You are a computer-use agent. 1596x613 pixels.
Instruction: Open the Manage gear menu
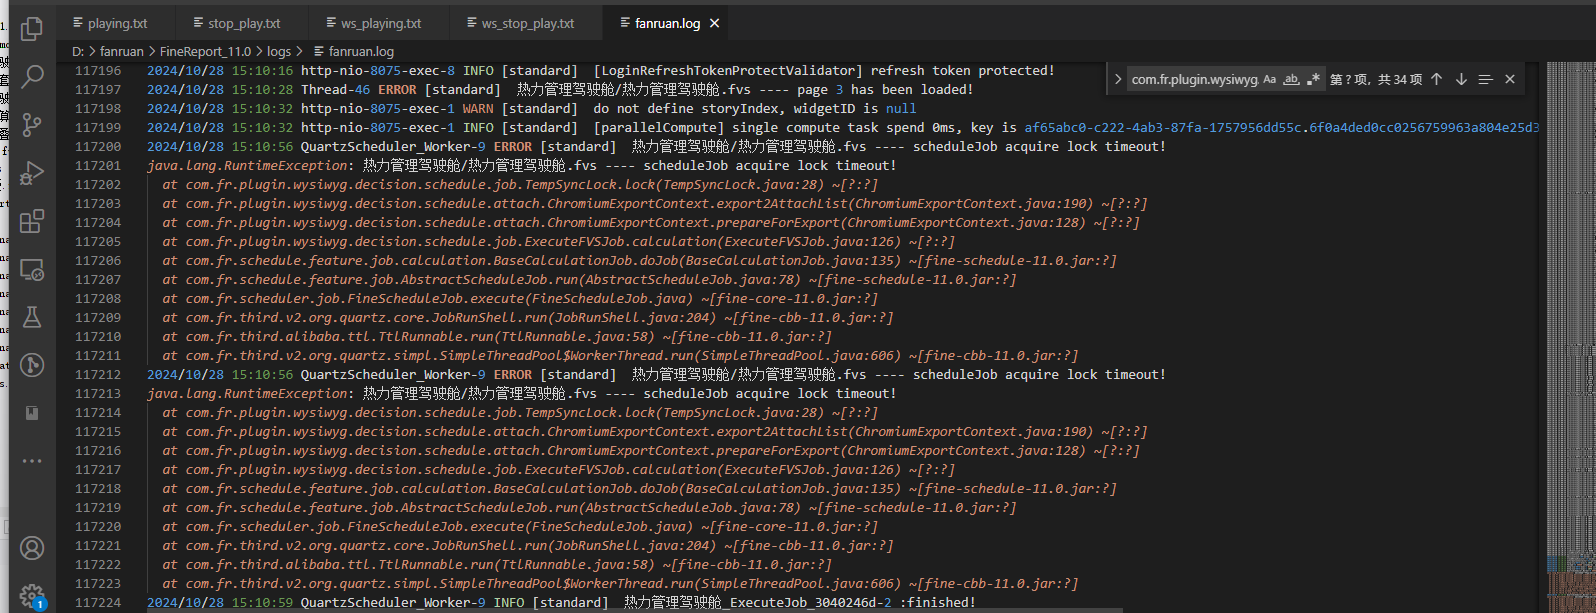click(32, 595)
